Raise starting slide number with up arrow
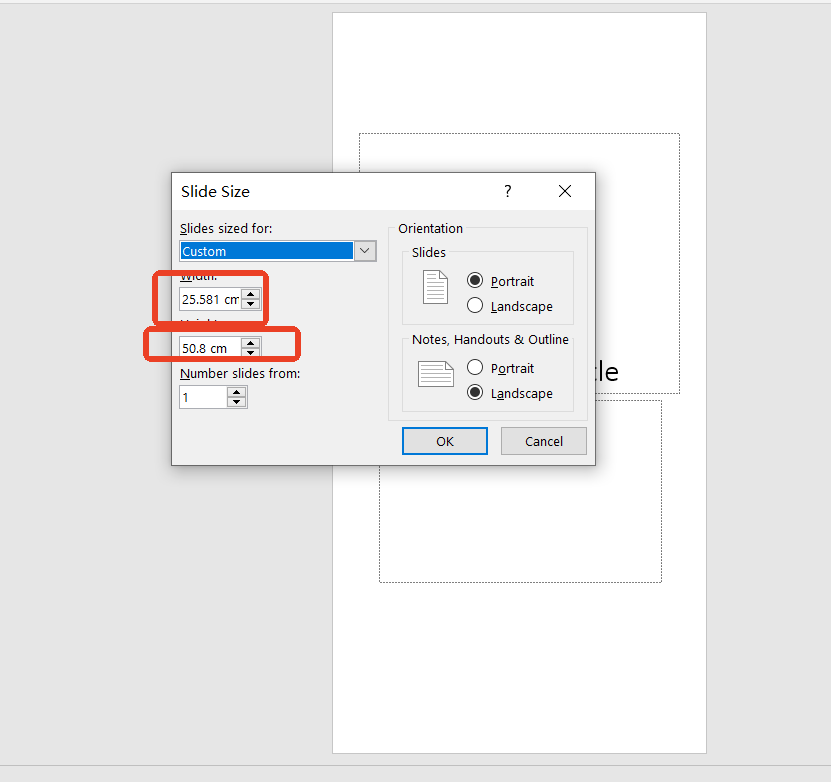Viewport: 831px width, 782px height. coord(236,392)
